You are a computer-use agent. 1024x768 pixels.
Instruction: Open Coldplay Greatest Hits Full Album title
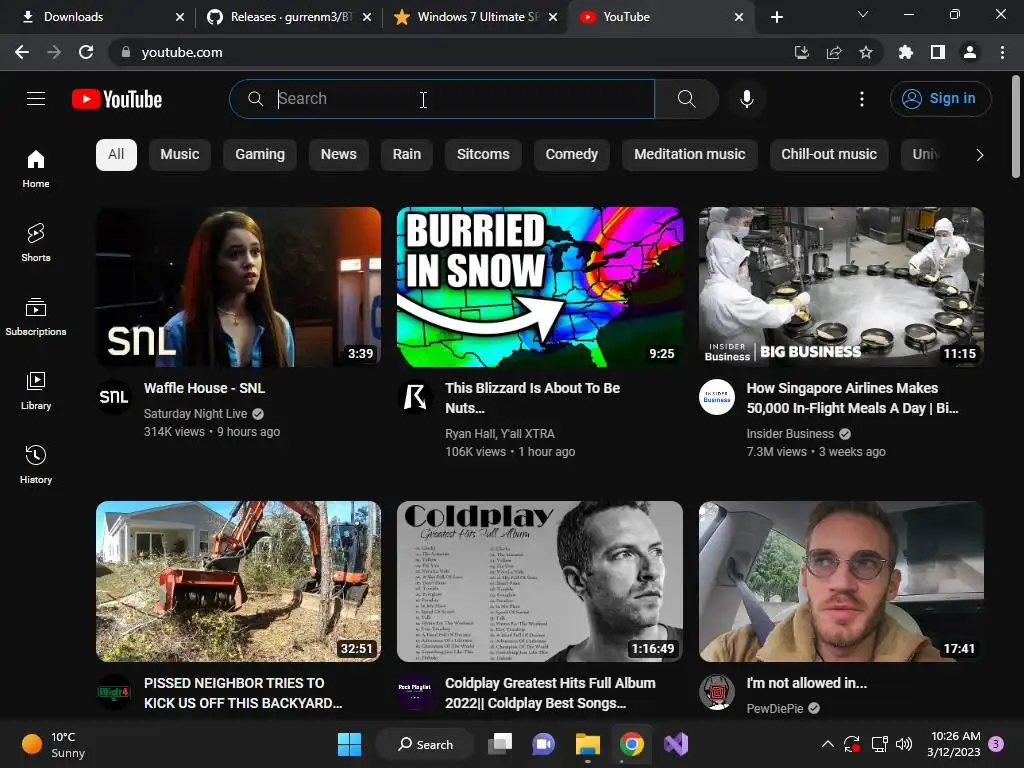[550, 693]
